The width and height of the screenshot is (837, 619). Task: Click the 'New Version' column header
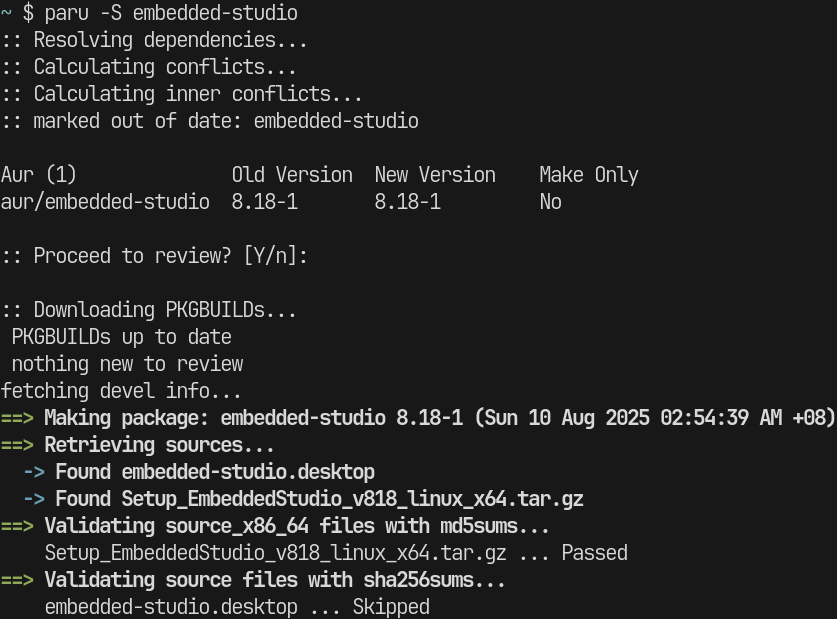435,175
